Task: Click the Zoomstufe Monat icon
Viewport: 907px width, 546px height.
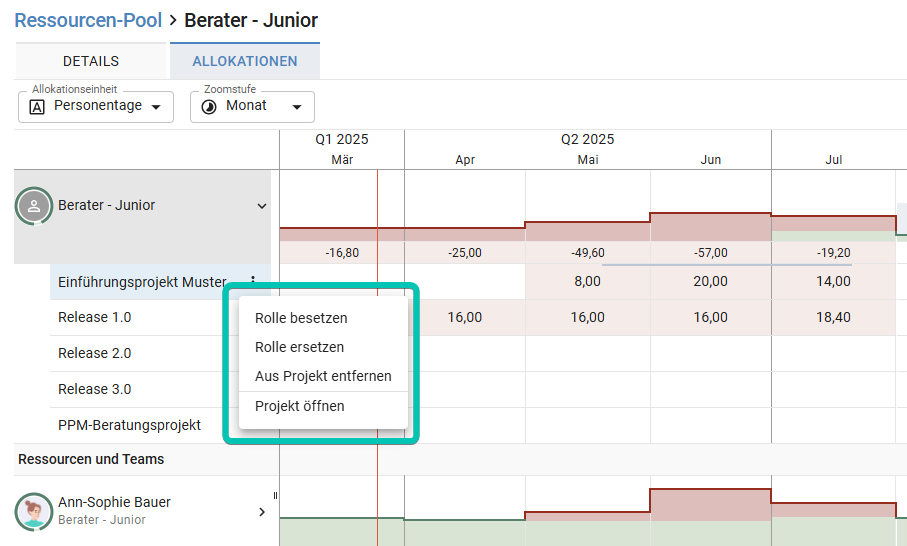Action: (209, 106)
